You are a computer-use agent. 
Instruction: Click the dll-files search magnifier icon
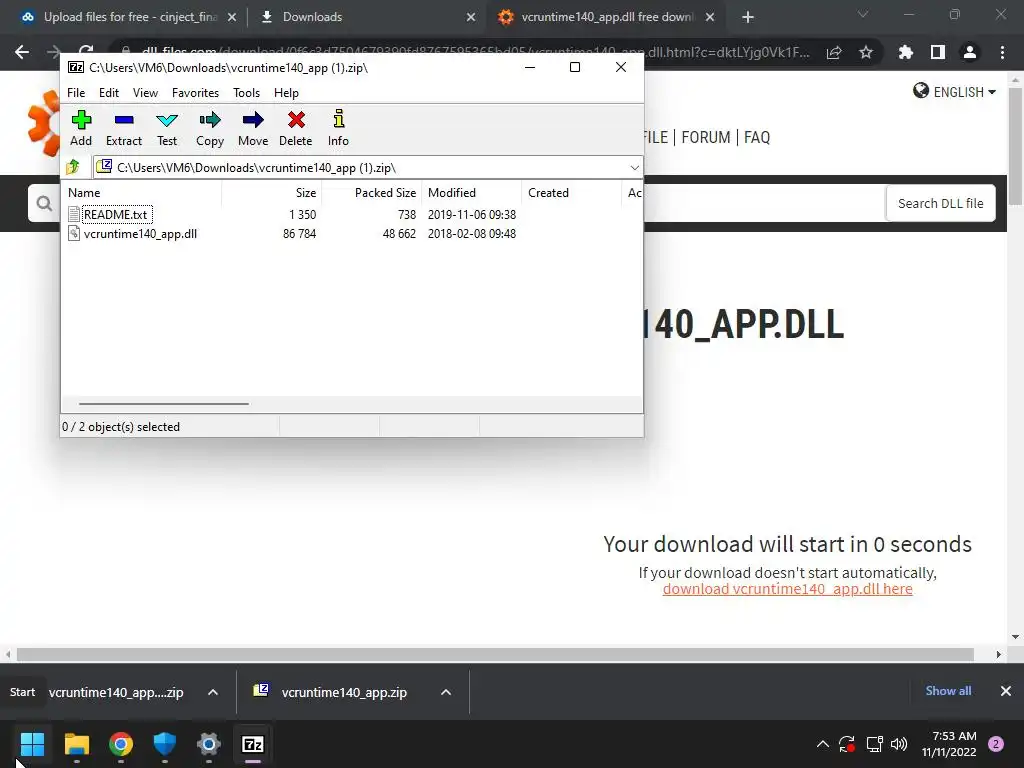coord(44,204)
